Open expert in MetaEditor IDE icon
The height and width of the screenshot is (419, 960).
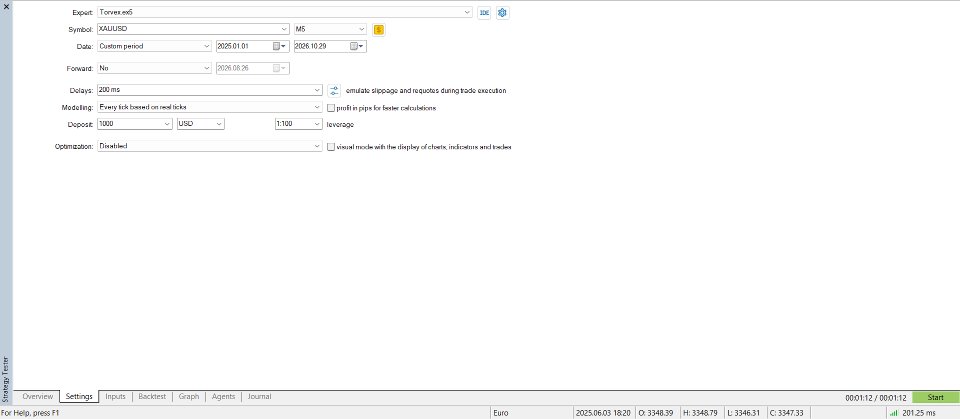point(484,12)
